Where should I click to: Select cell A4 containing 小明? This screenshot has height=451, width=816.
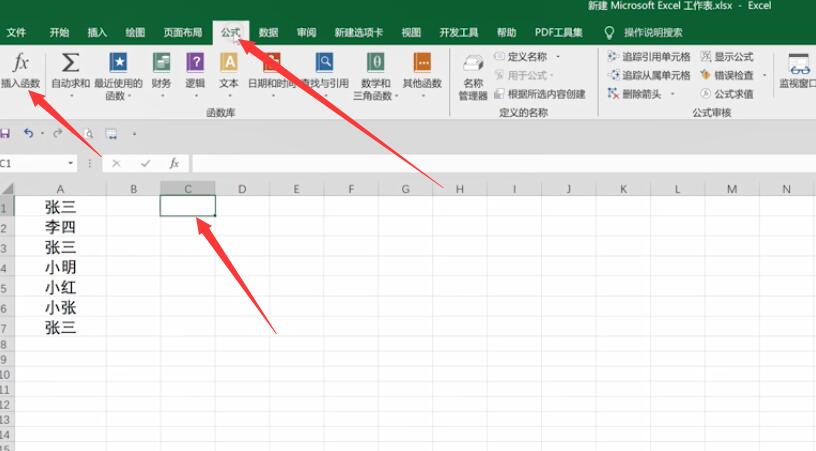pos(60,267)
